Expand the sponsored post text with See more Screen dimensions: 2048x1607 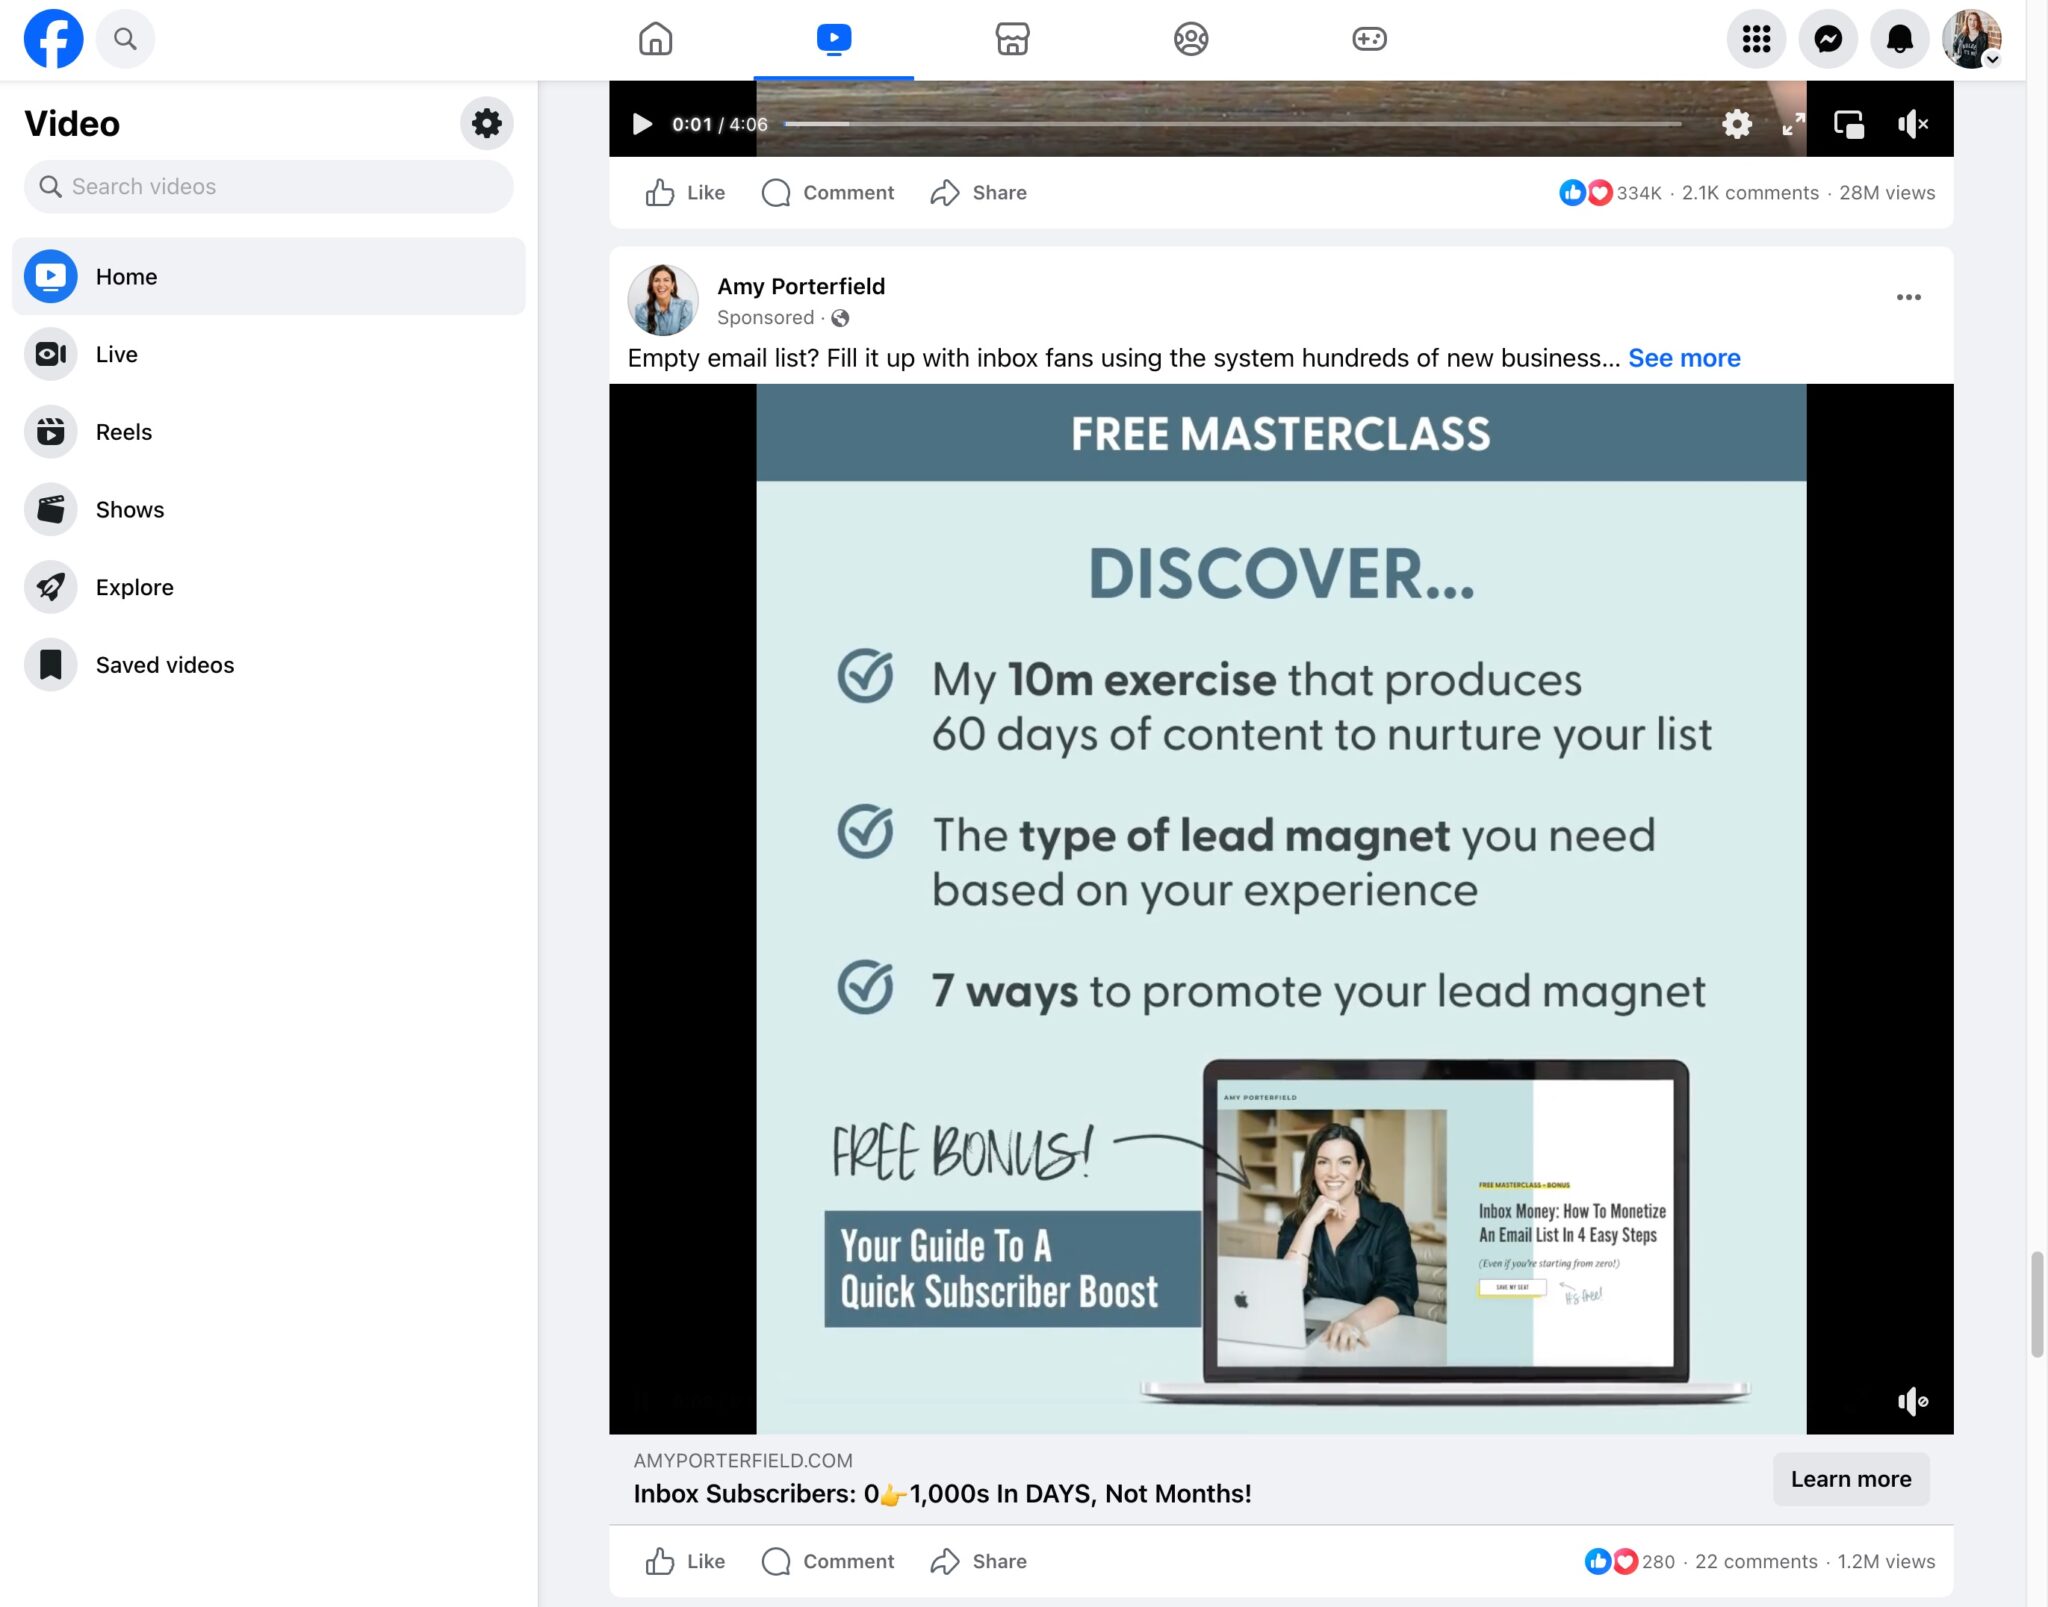point(1683,357)
